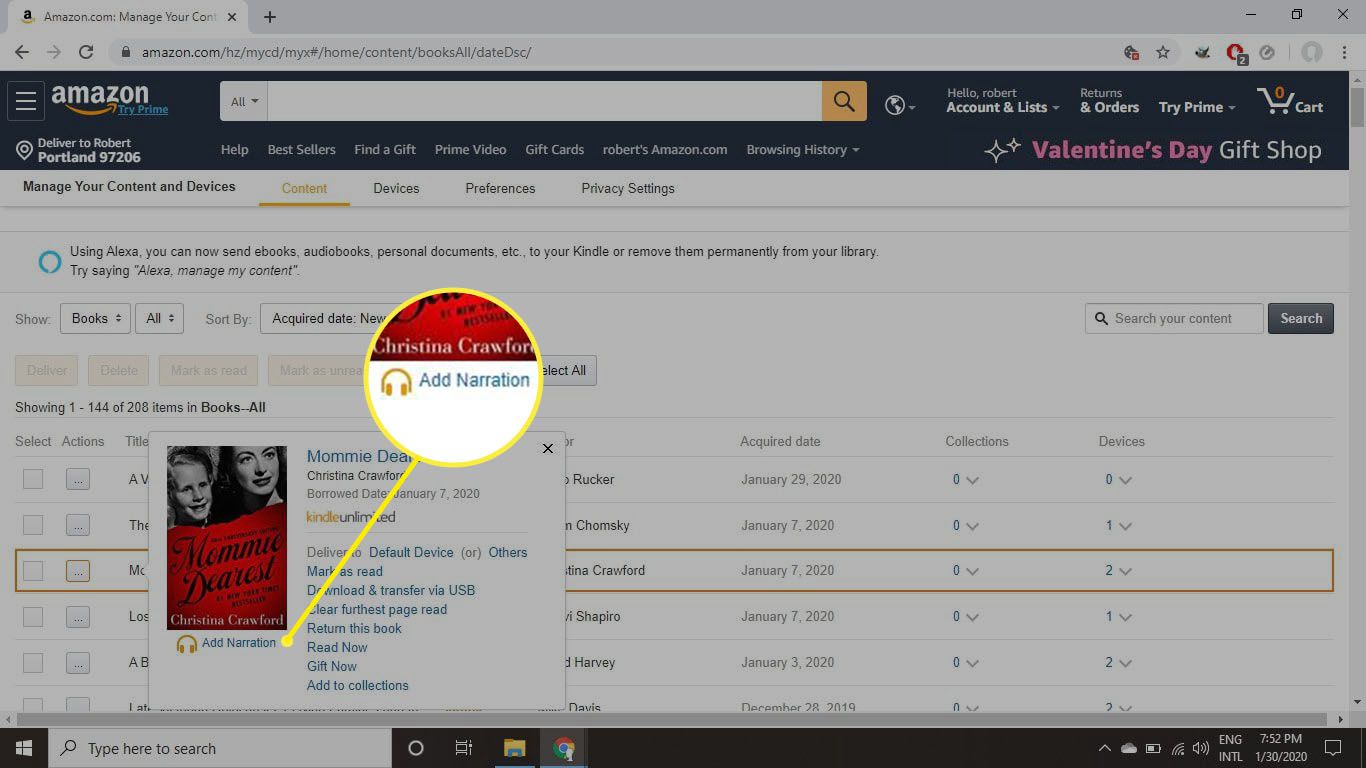The image size is (1366, 768).
Task: Open search category All dropdown
Action: point(244,101)
